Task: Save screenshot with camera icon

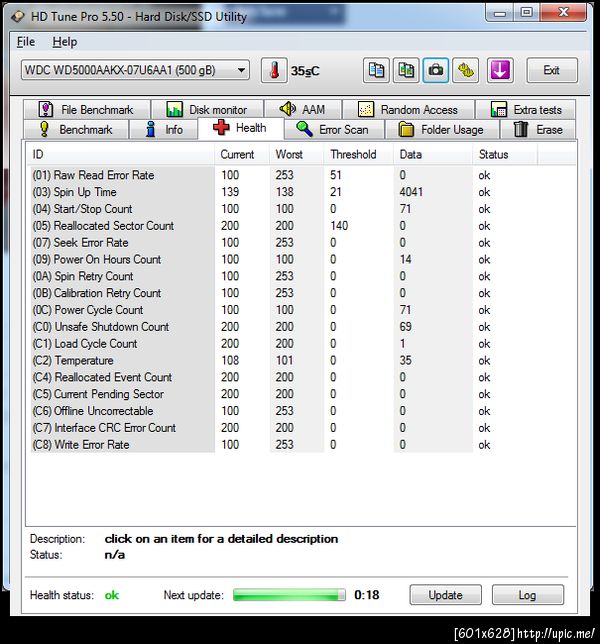Action: [436, 70]
